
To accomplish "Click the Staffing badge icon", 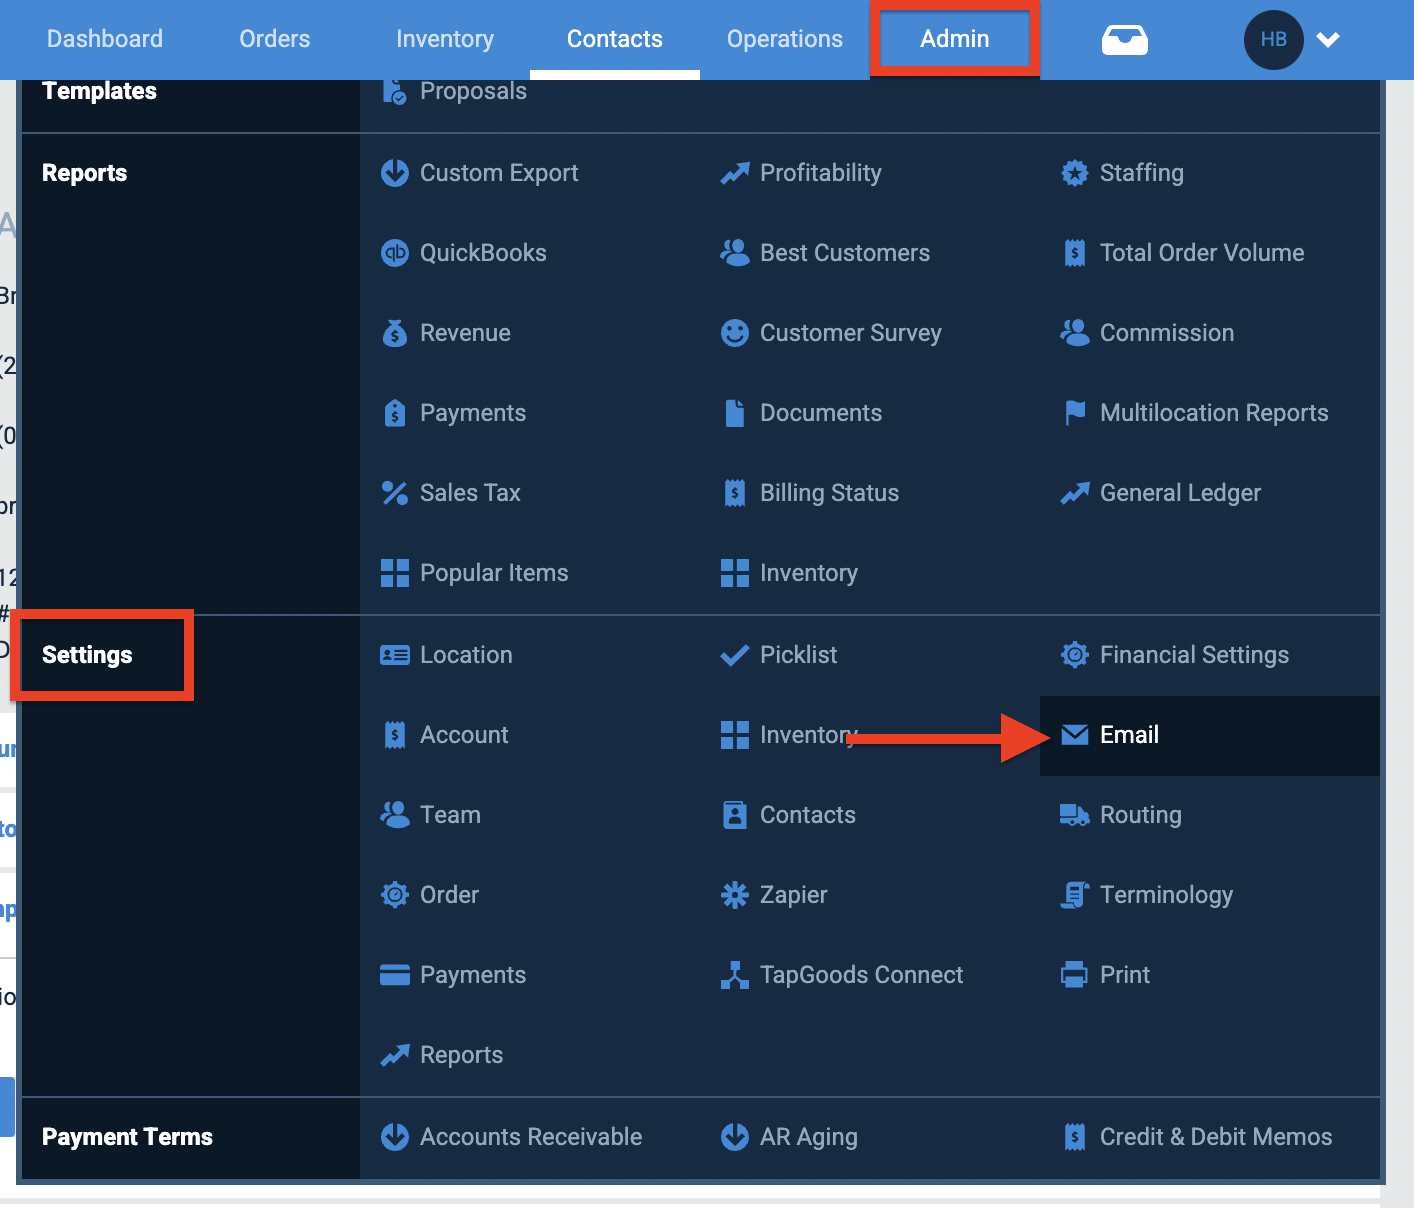I will [1075, 173].
